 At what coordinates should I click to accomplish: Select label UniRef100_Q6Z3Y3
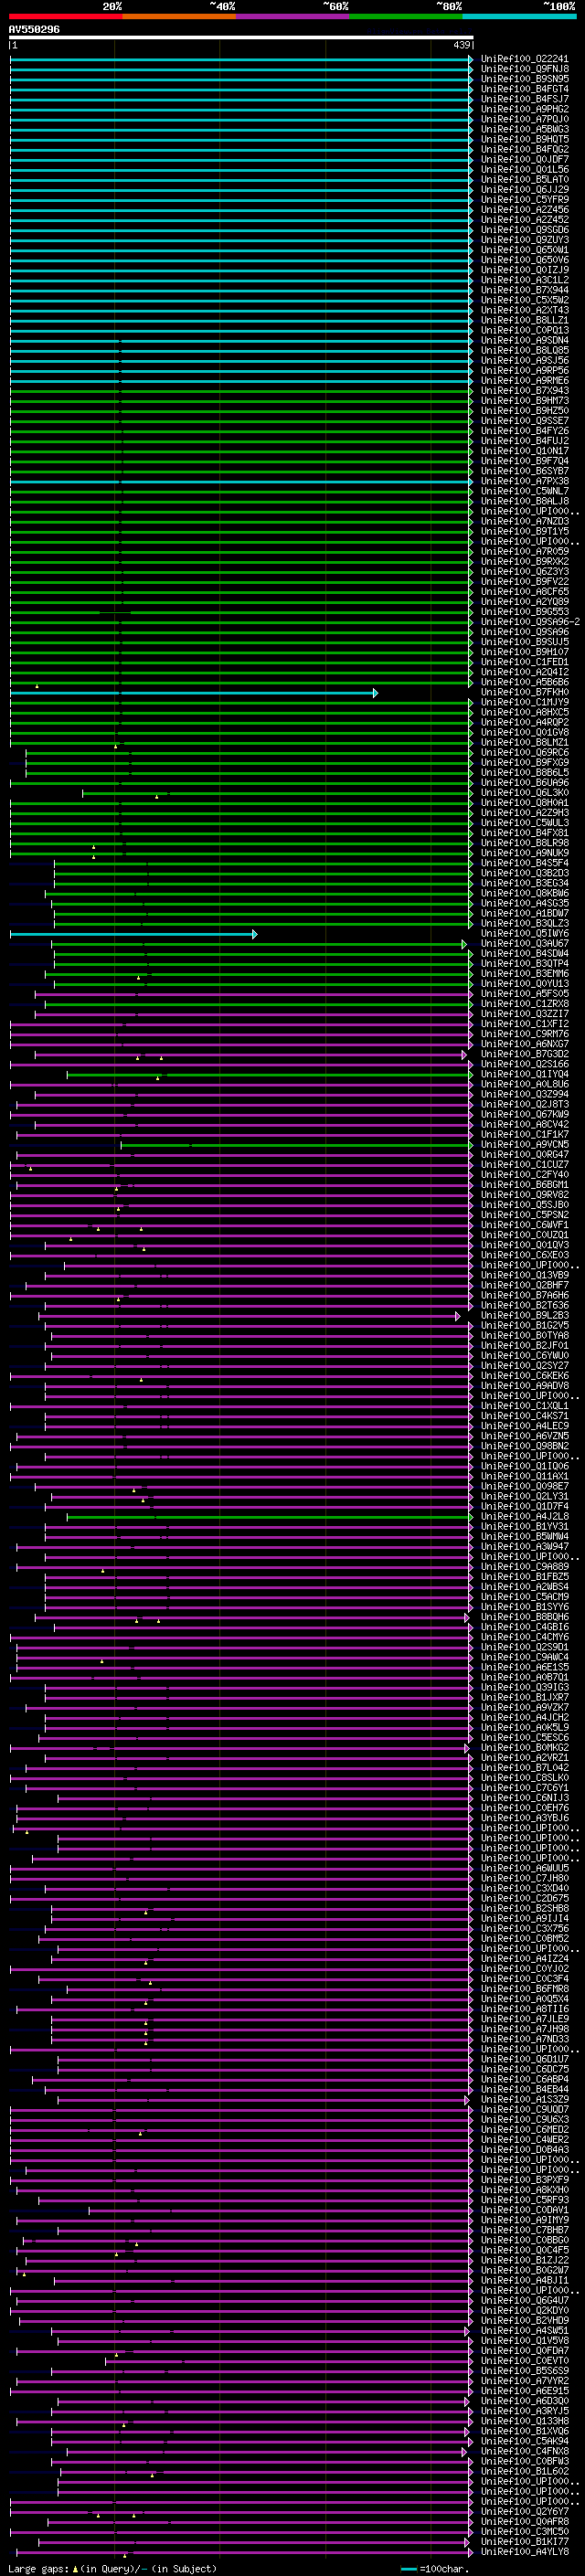pyautogui.click(x=525, y=571)
